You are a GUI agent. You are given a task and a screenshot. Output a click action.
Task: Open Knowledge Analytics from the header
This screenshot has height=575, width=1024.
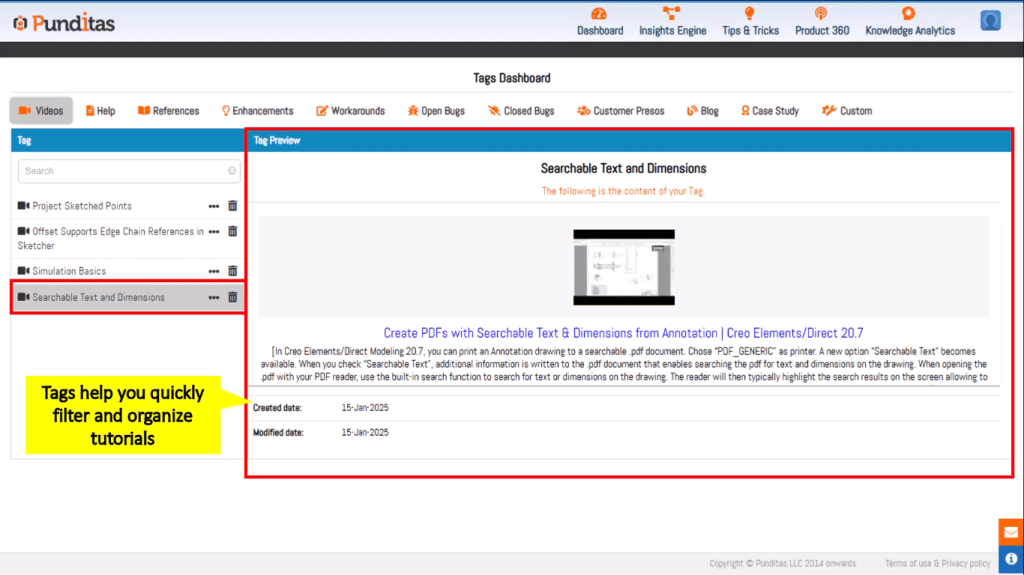click(x=909, y=21)
